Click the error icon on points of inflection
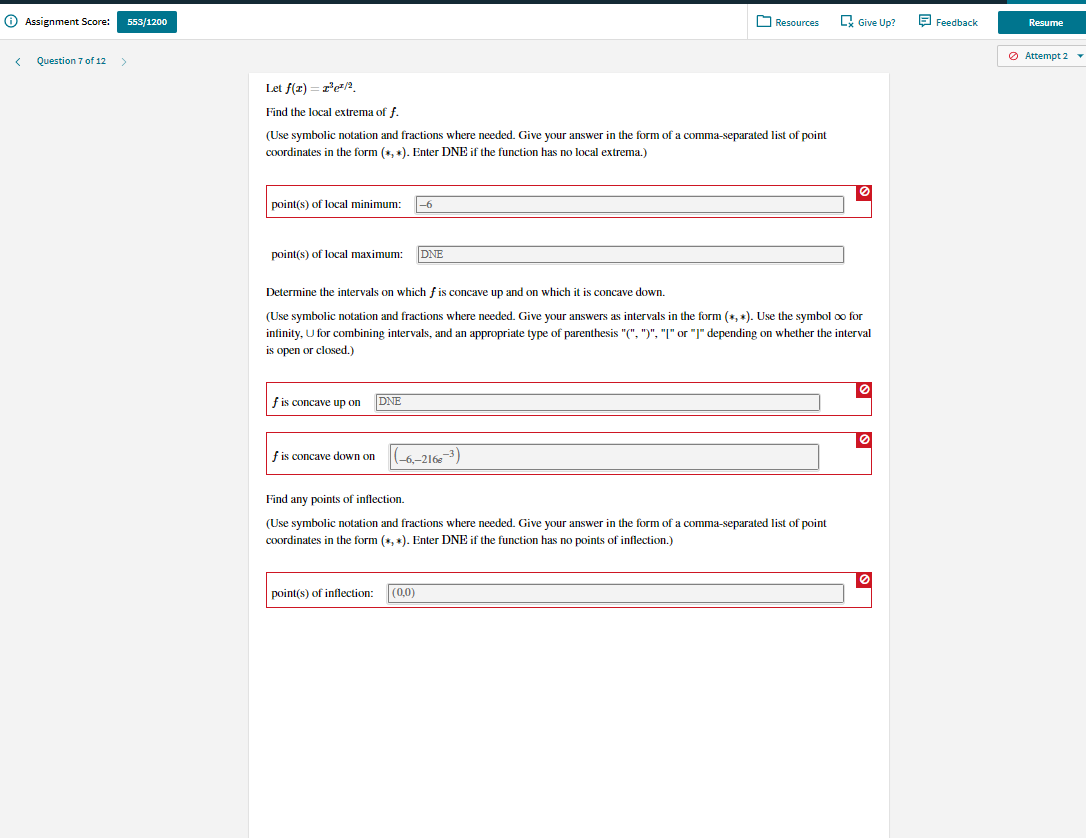 pos(863,580)
